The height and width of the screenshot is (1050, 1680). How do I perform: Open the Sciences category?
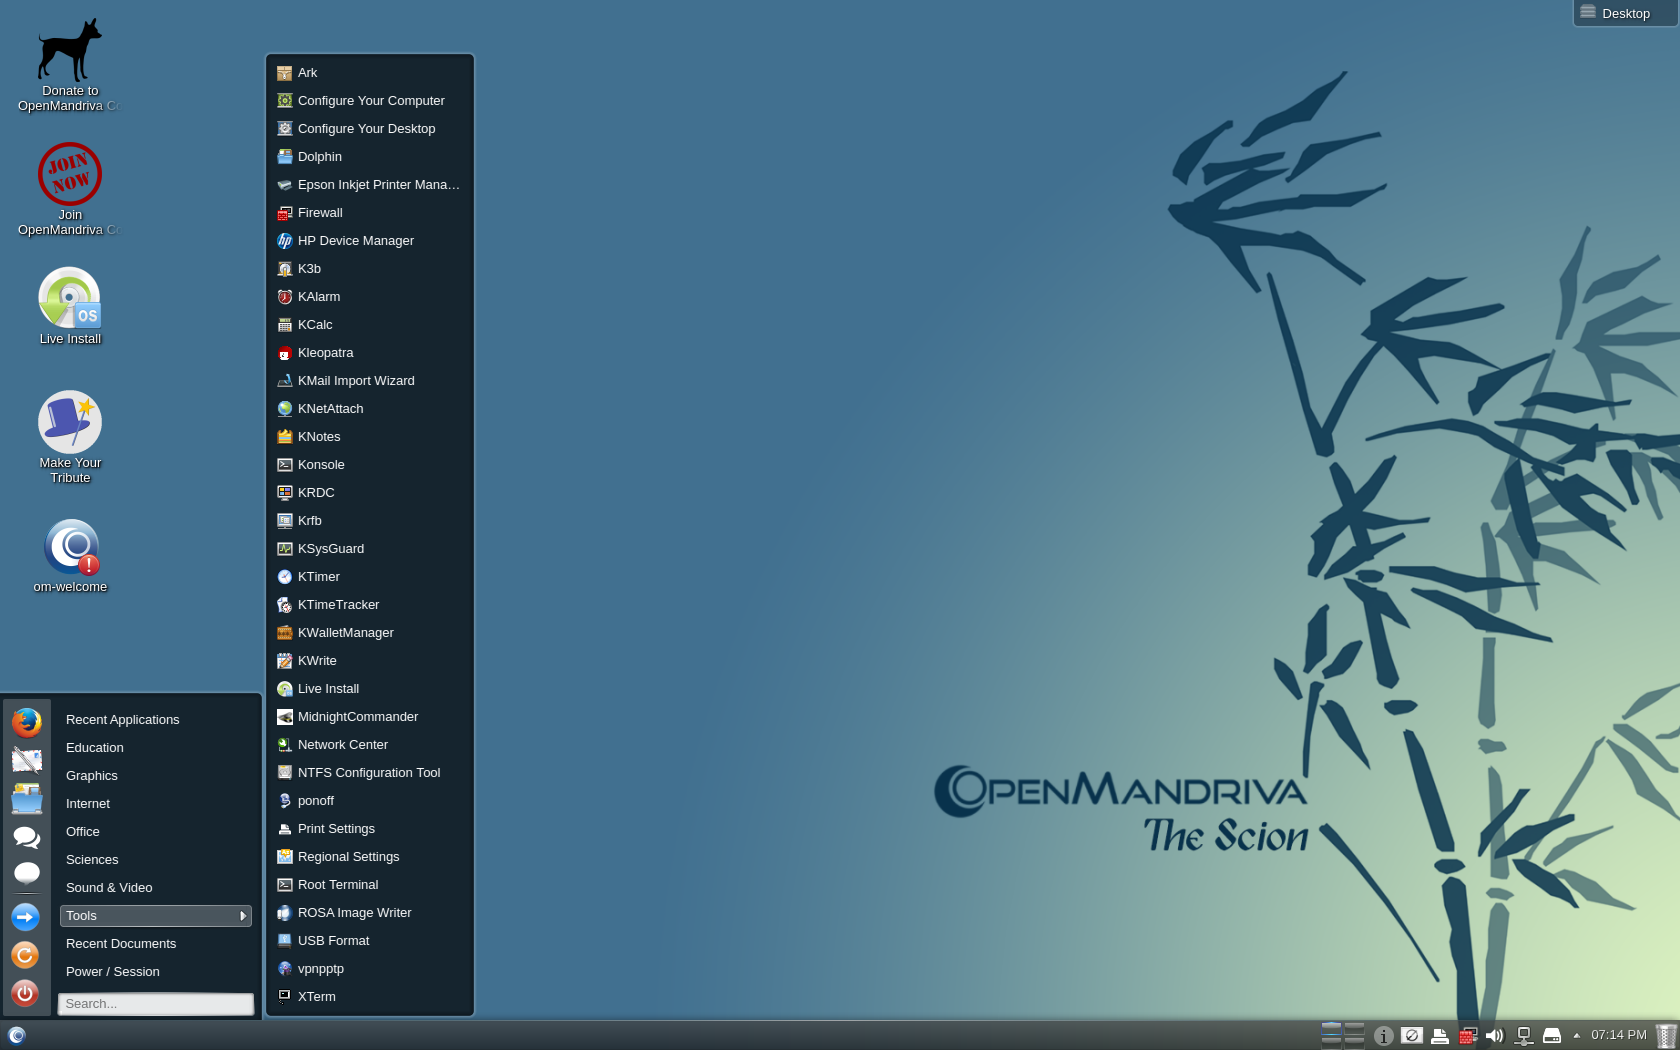coord(155,860)
